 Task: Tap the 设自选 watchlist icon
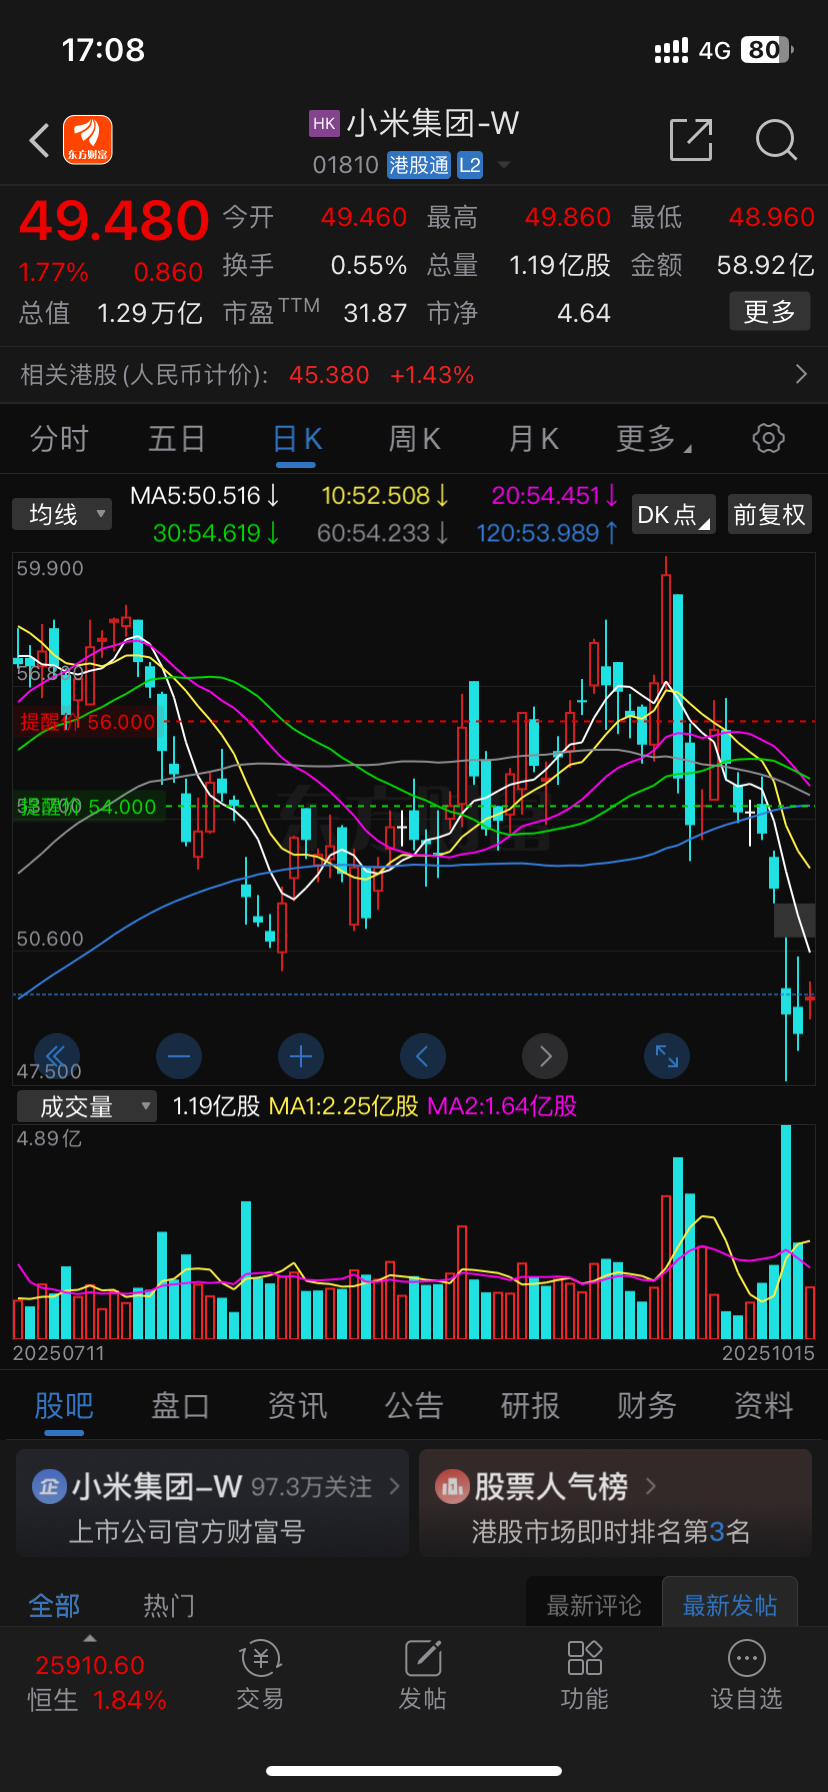747,1658
